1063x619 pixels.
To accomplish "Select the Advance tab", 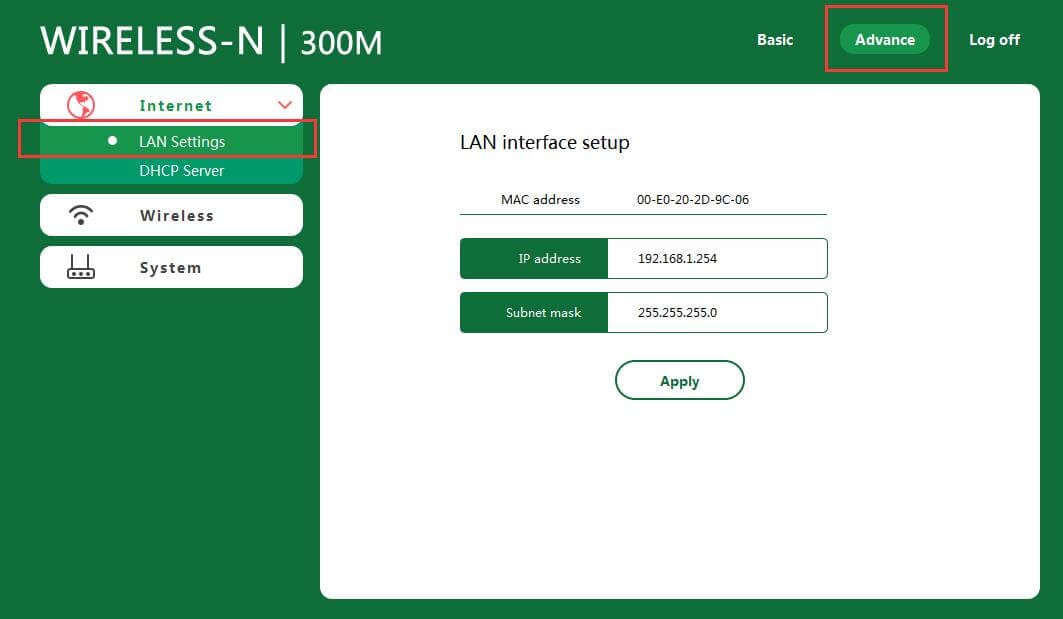I will pyautogui.click(x=884, y=40).
